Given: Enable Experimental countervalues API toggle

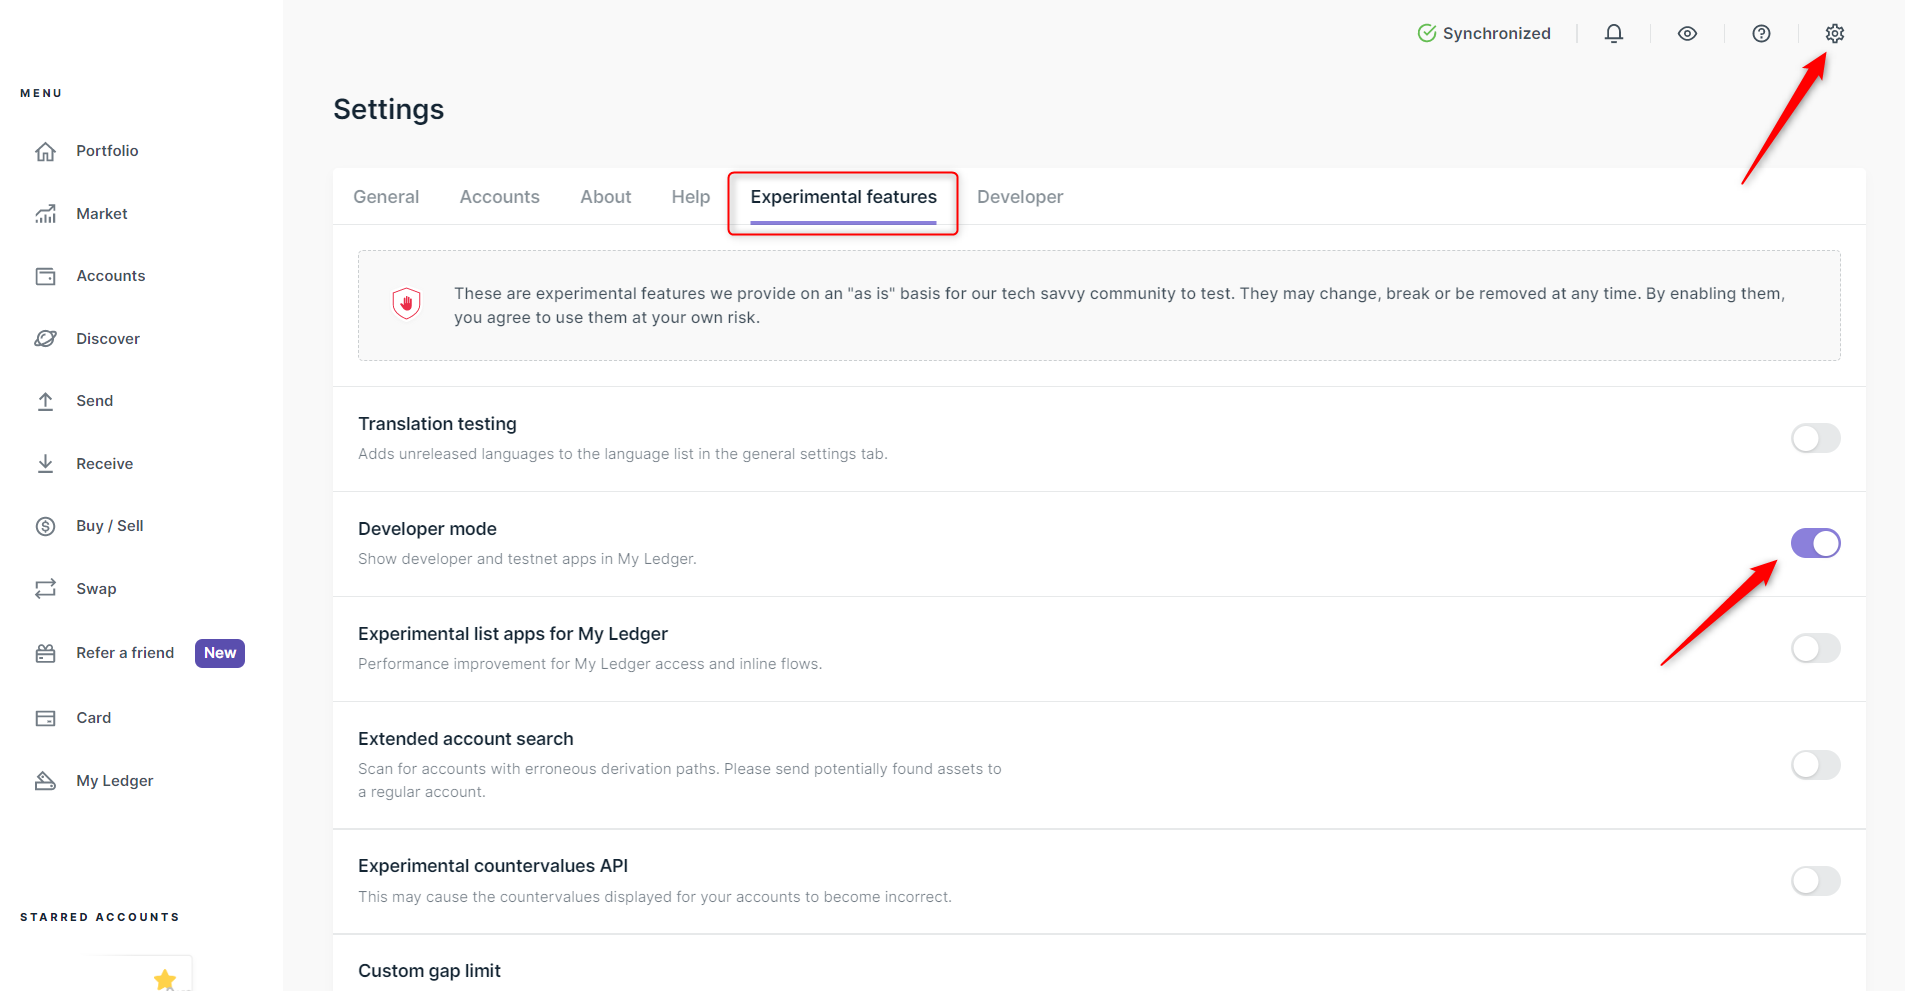Looking at the screenshot, I should [1815, 881].
